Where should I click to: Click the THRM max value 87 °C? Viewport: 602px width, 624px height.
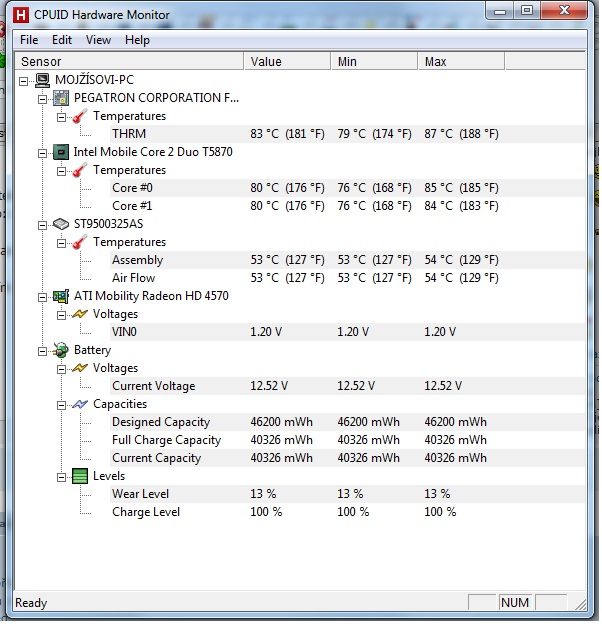tap(461, 134)
